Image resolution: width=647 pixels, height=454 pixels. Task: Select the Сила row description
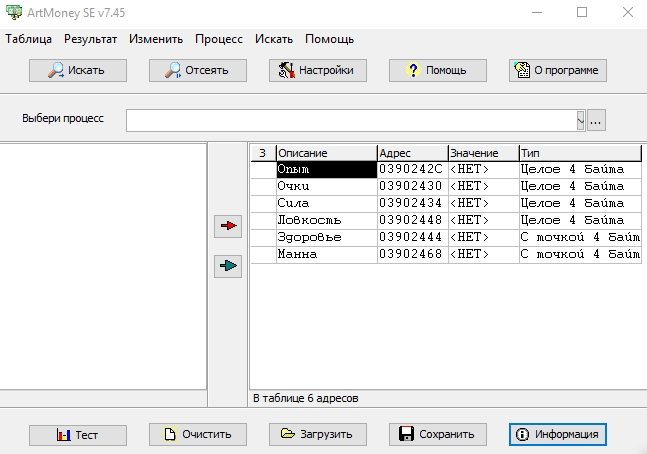[326, 203]
